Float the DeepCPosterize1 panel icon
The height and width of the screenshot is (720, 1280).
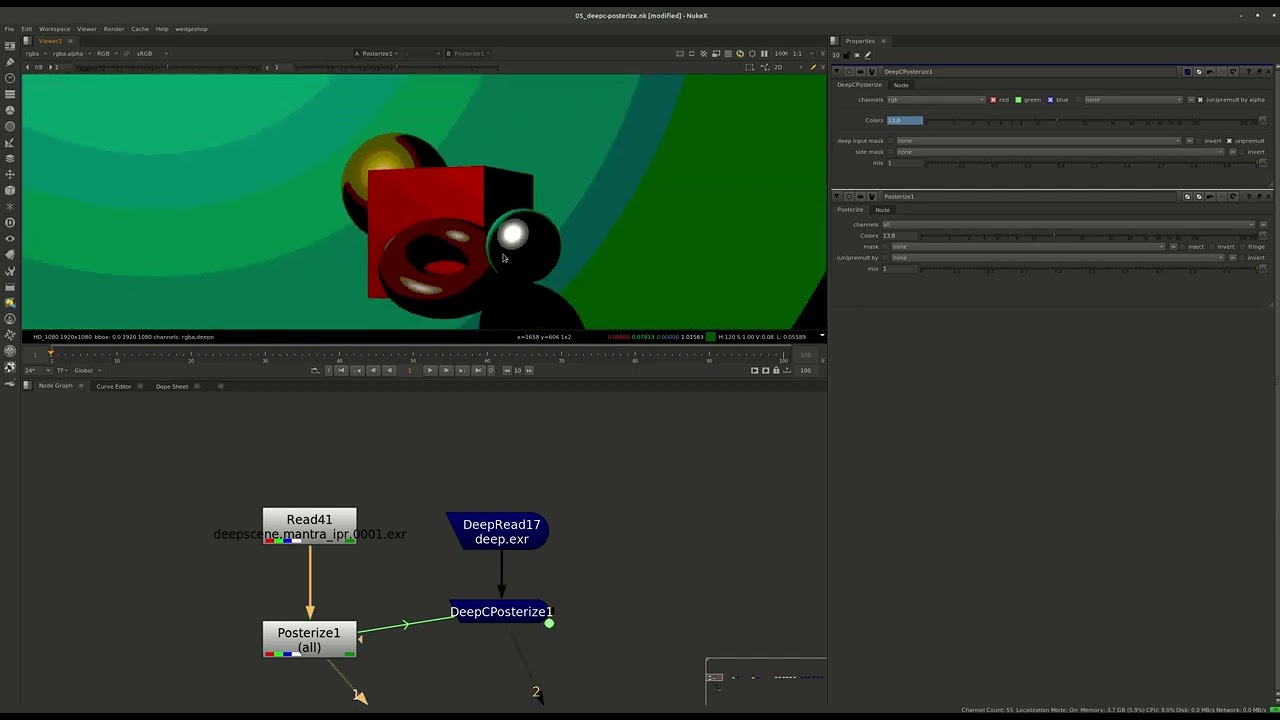(x=1258, y=72)
